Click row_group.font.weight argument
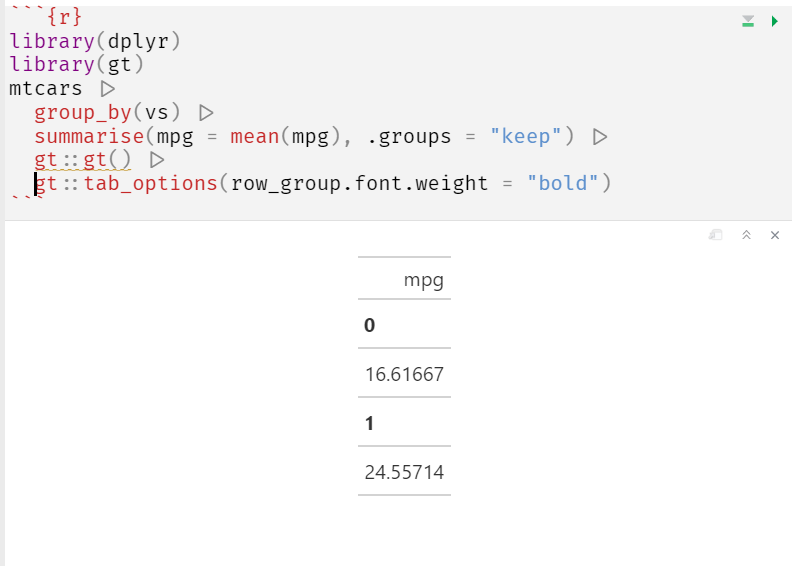The image size is (792, 566). pos(359,183)
